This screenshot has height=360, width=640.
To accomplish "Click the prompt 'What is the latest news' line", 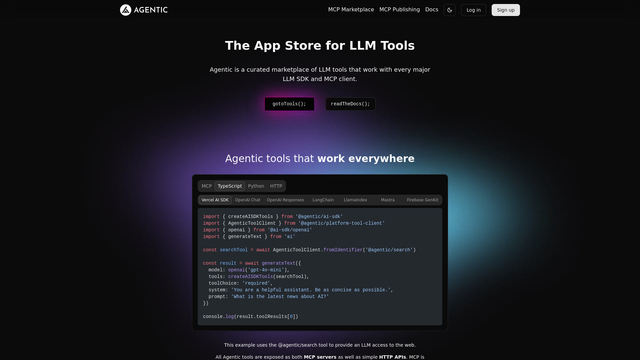I will tap(269, 296).
